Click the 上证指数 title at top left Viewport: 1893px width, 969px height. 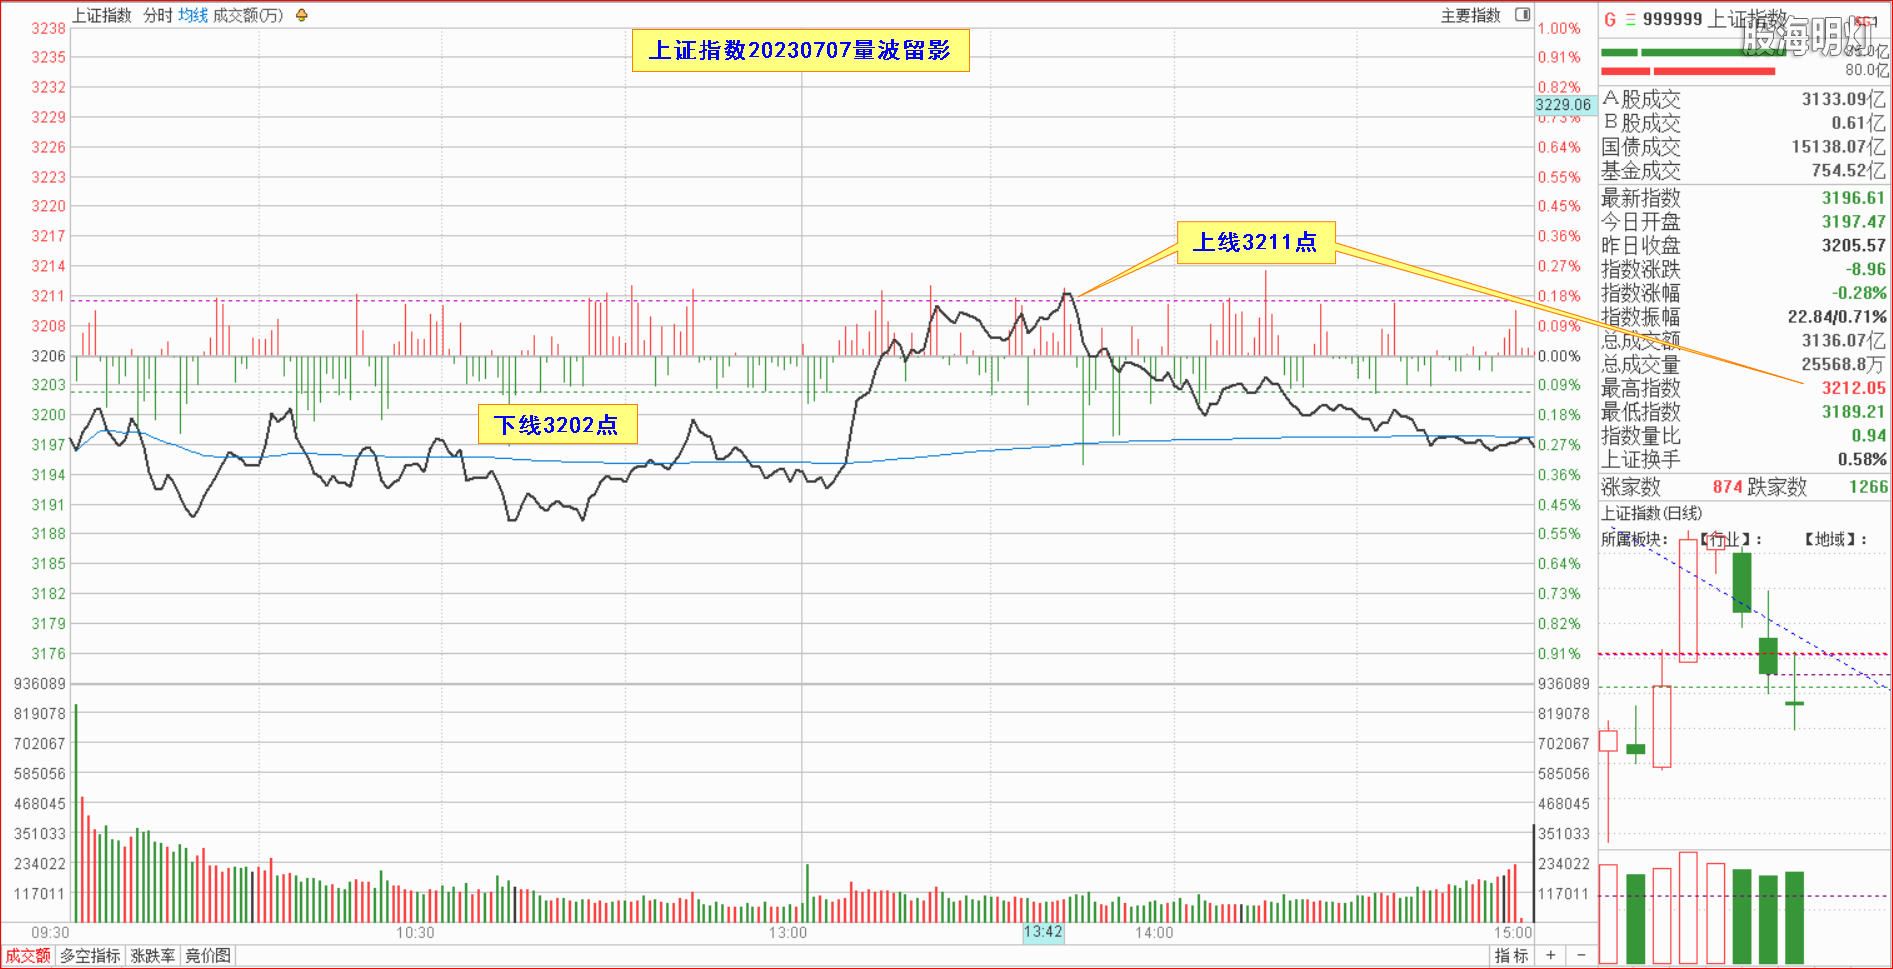click(x=102, y=15)
